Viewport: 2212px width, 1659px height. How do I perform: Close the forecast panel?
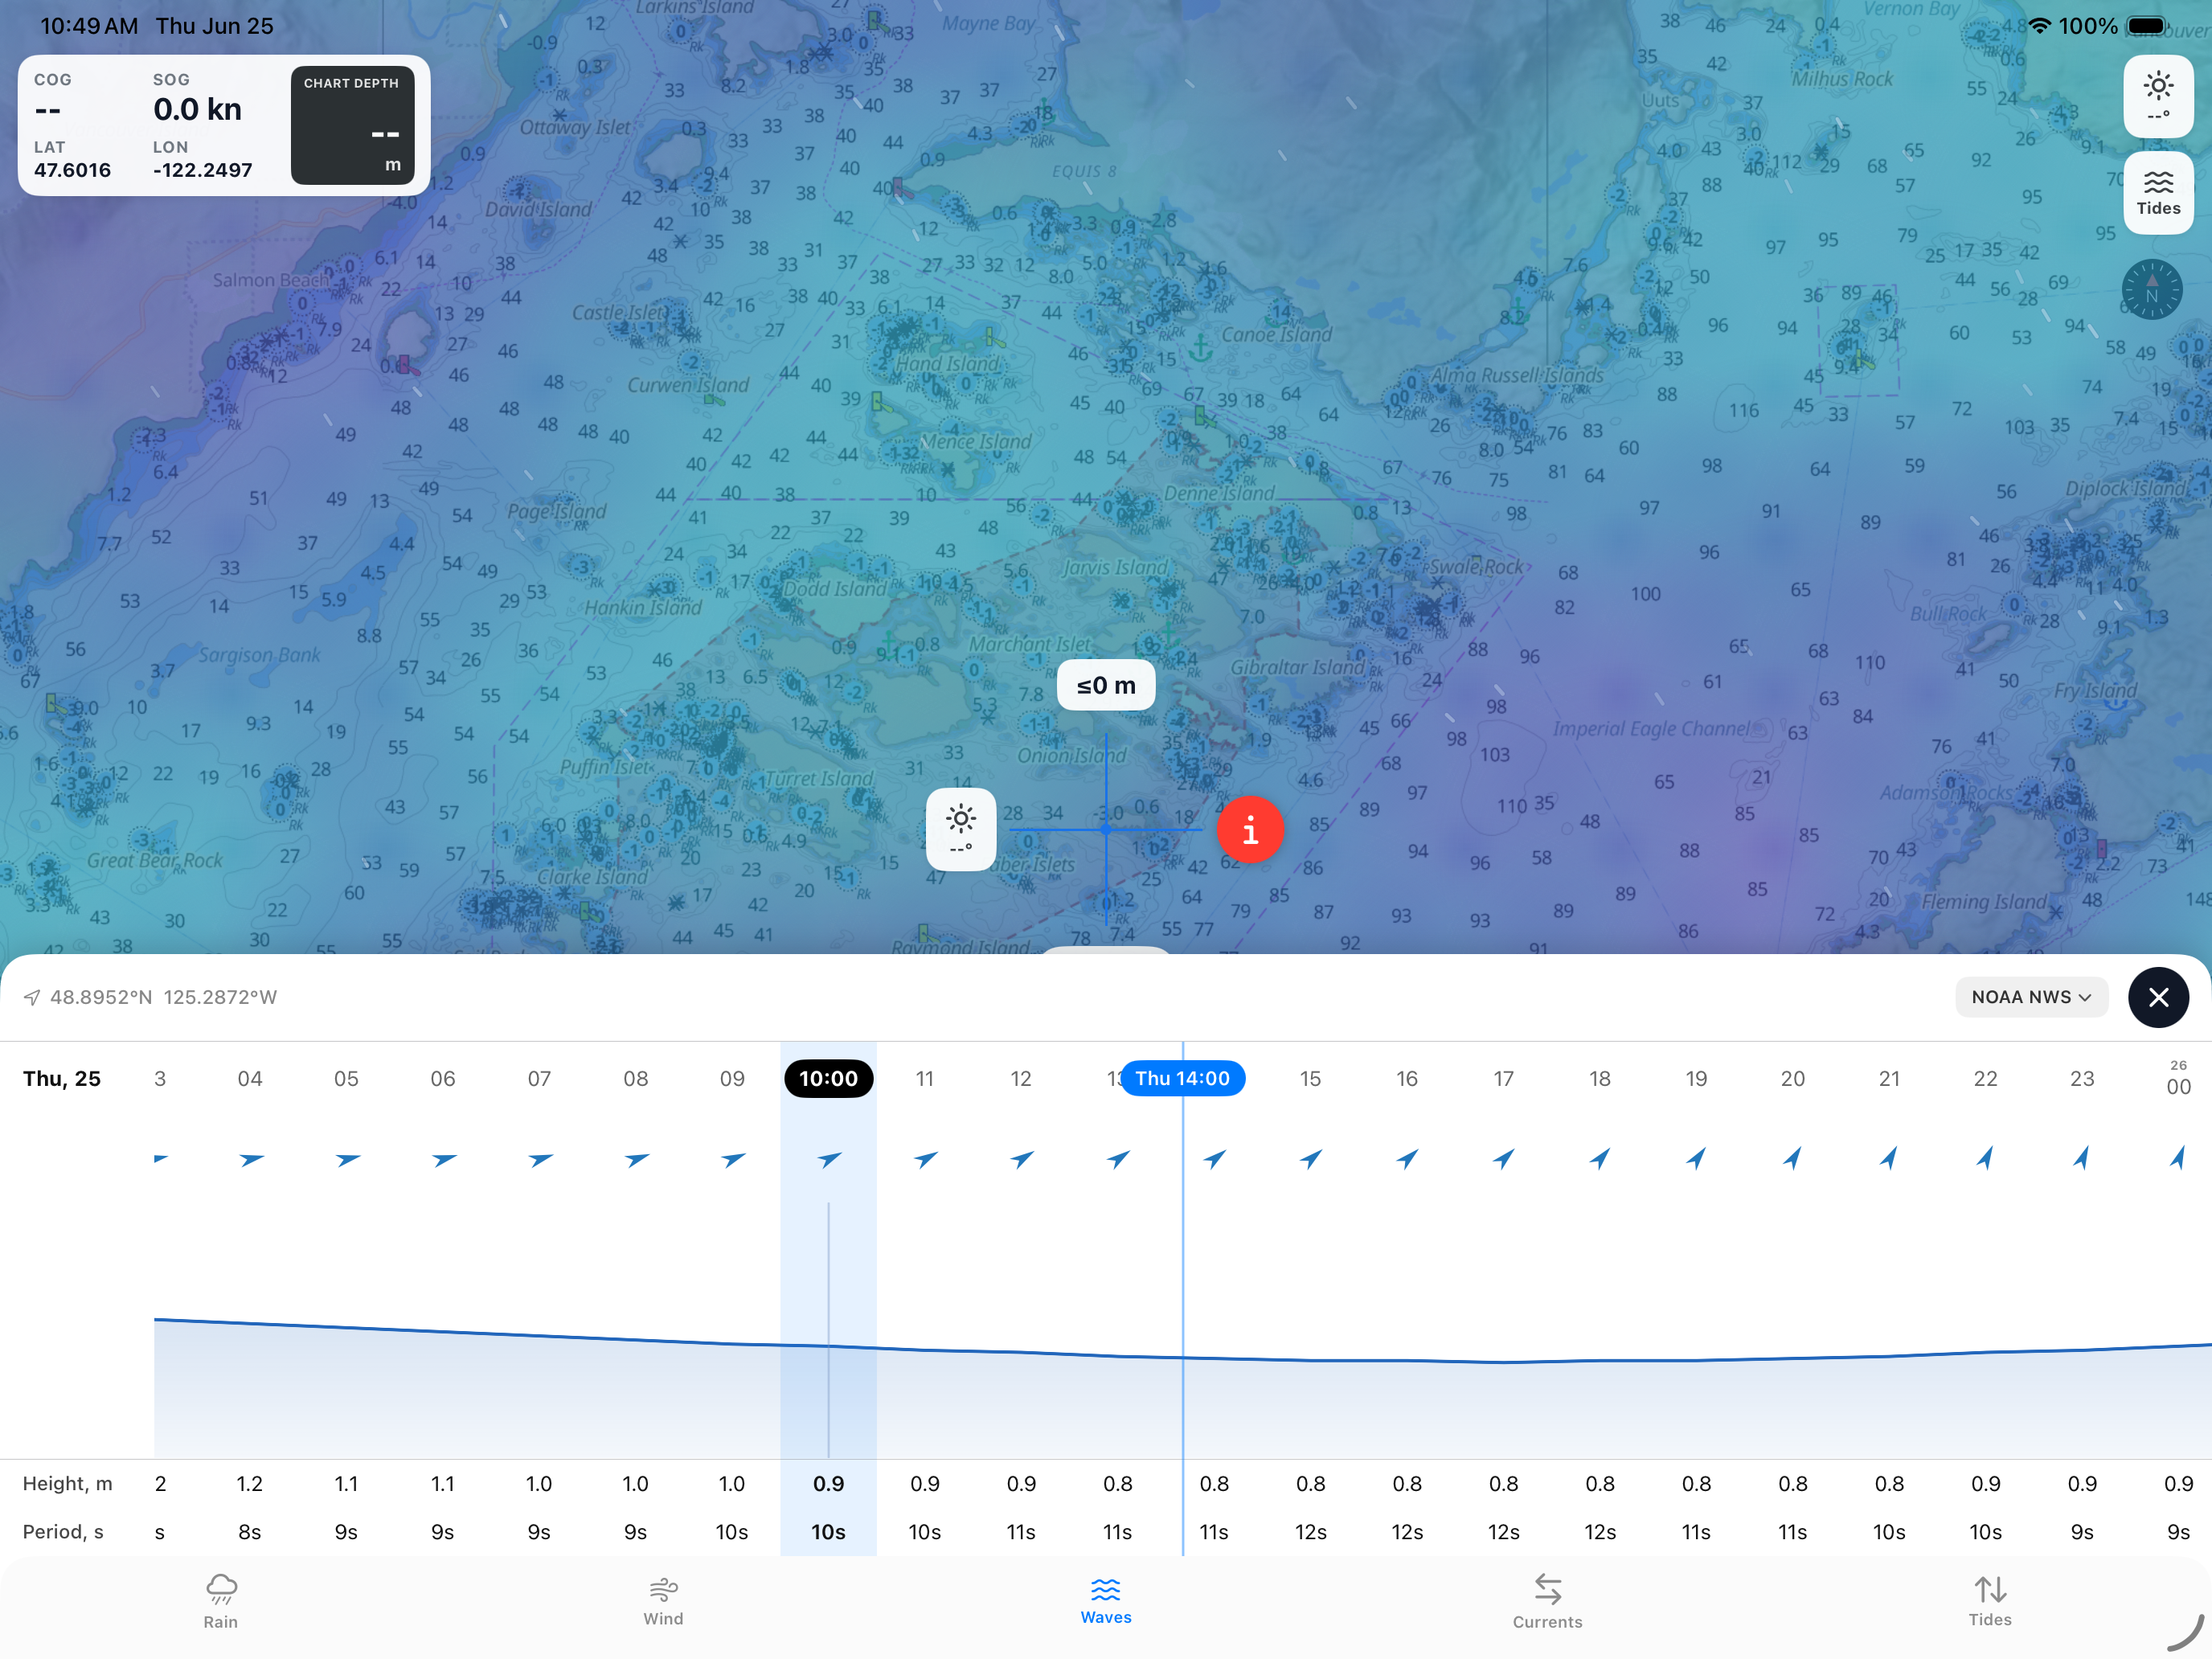(x=2158, y=997)
